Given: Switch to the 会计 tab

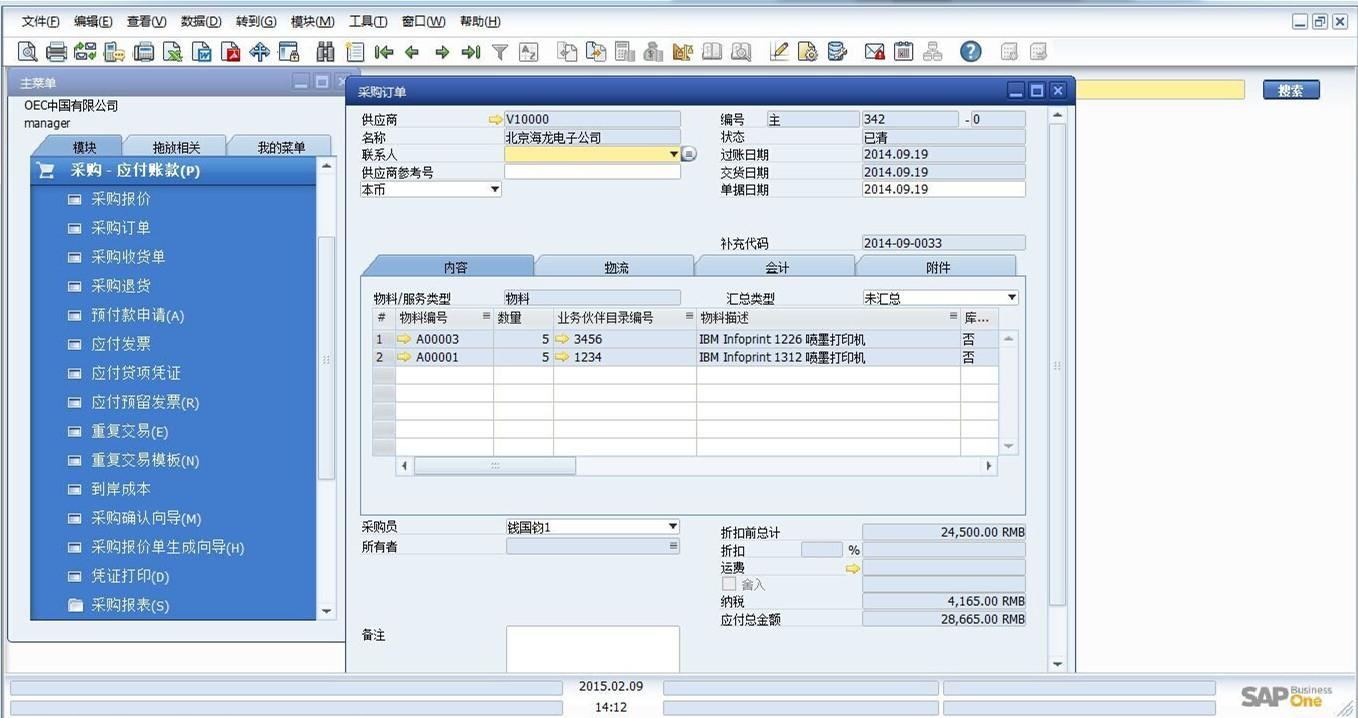Looking at the screenshot, I should (776, 267).
